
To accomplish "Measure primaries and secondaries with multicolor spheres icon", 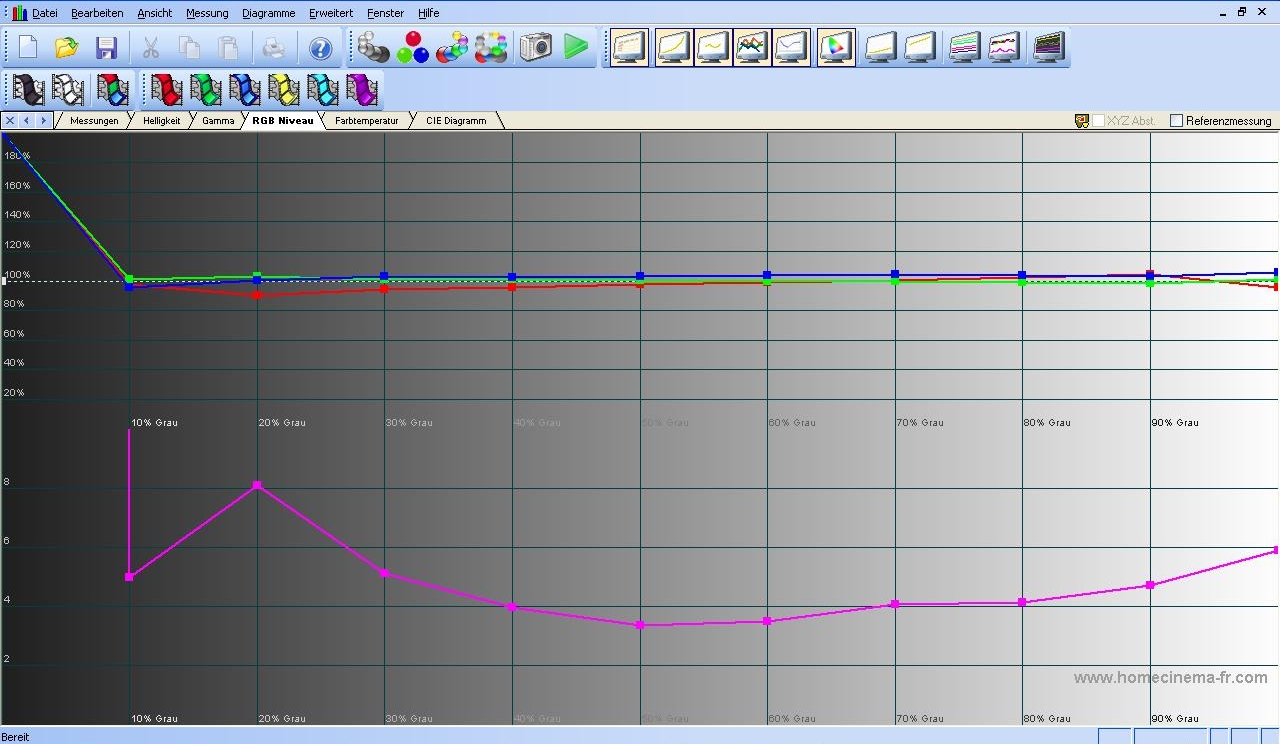I will 452,47.
